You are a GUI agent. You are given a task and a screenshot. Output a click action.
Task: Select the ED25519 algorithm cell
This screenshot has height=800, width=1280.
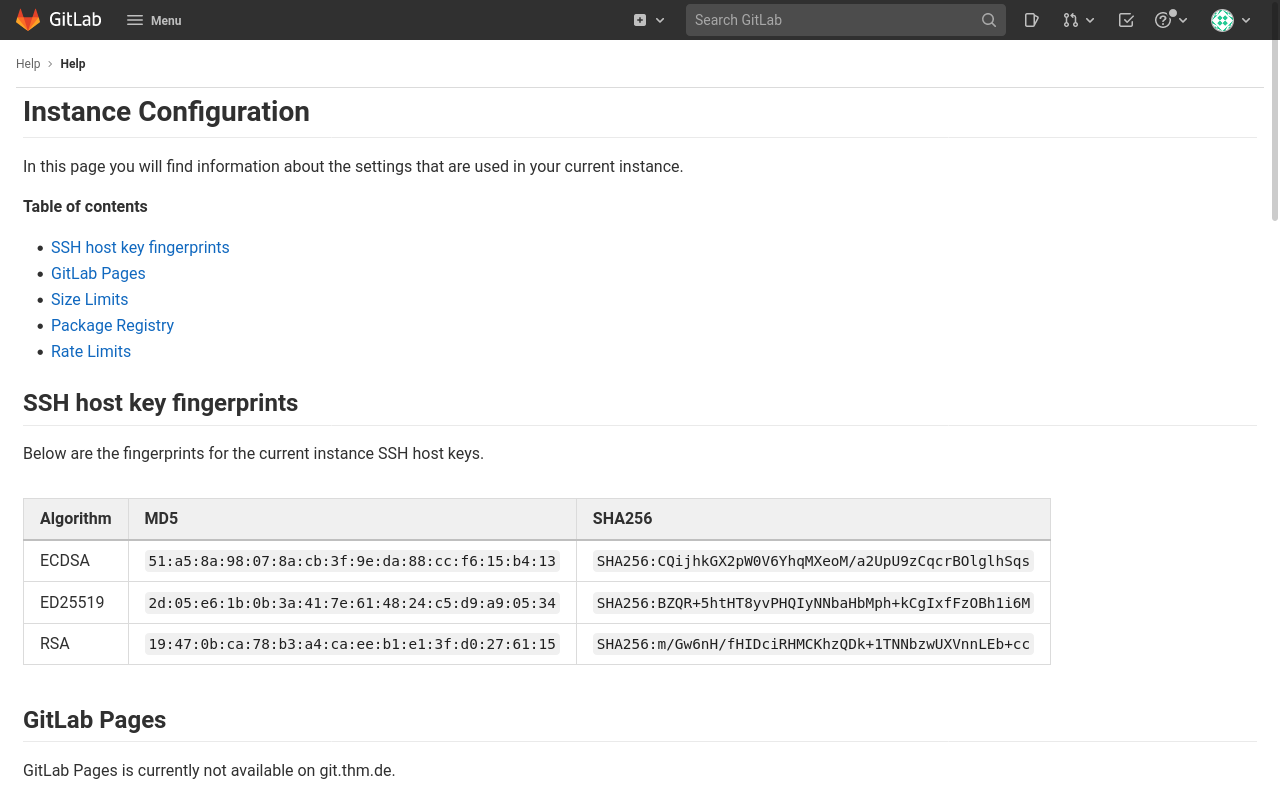(x=76, y=603)
